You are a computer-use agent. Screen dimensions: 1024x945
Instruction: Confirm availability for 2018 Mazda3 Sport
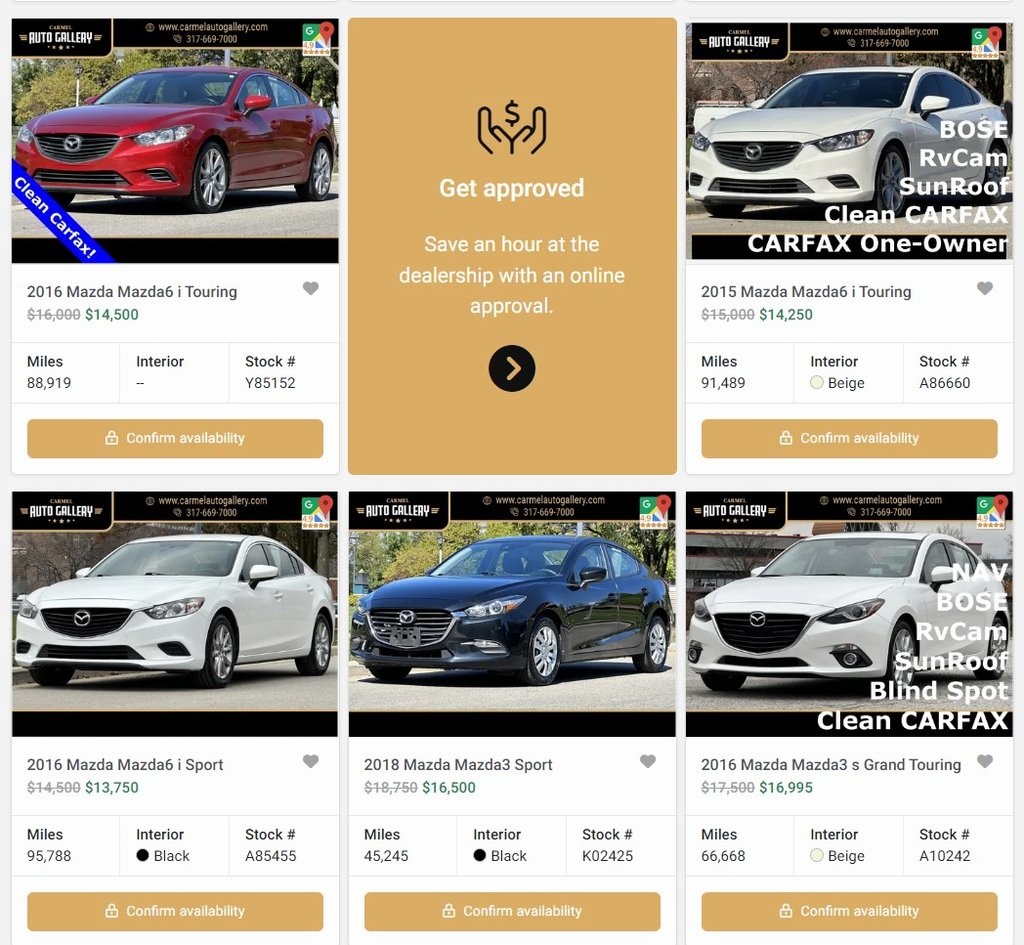(x=512, y=911)
